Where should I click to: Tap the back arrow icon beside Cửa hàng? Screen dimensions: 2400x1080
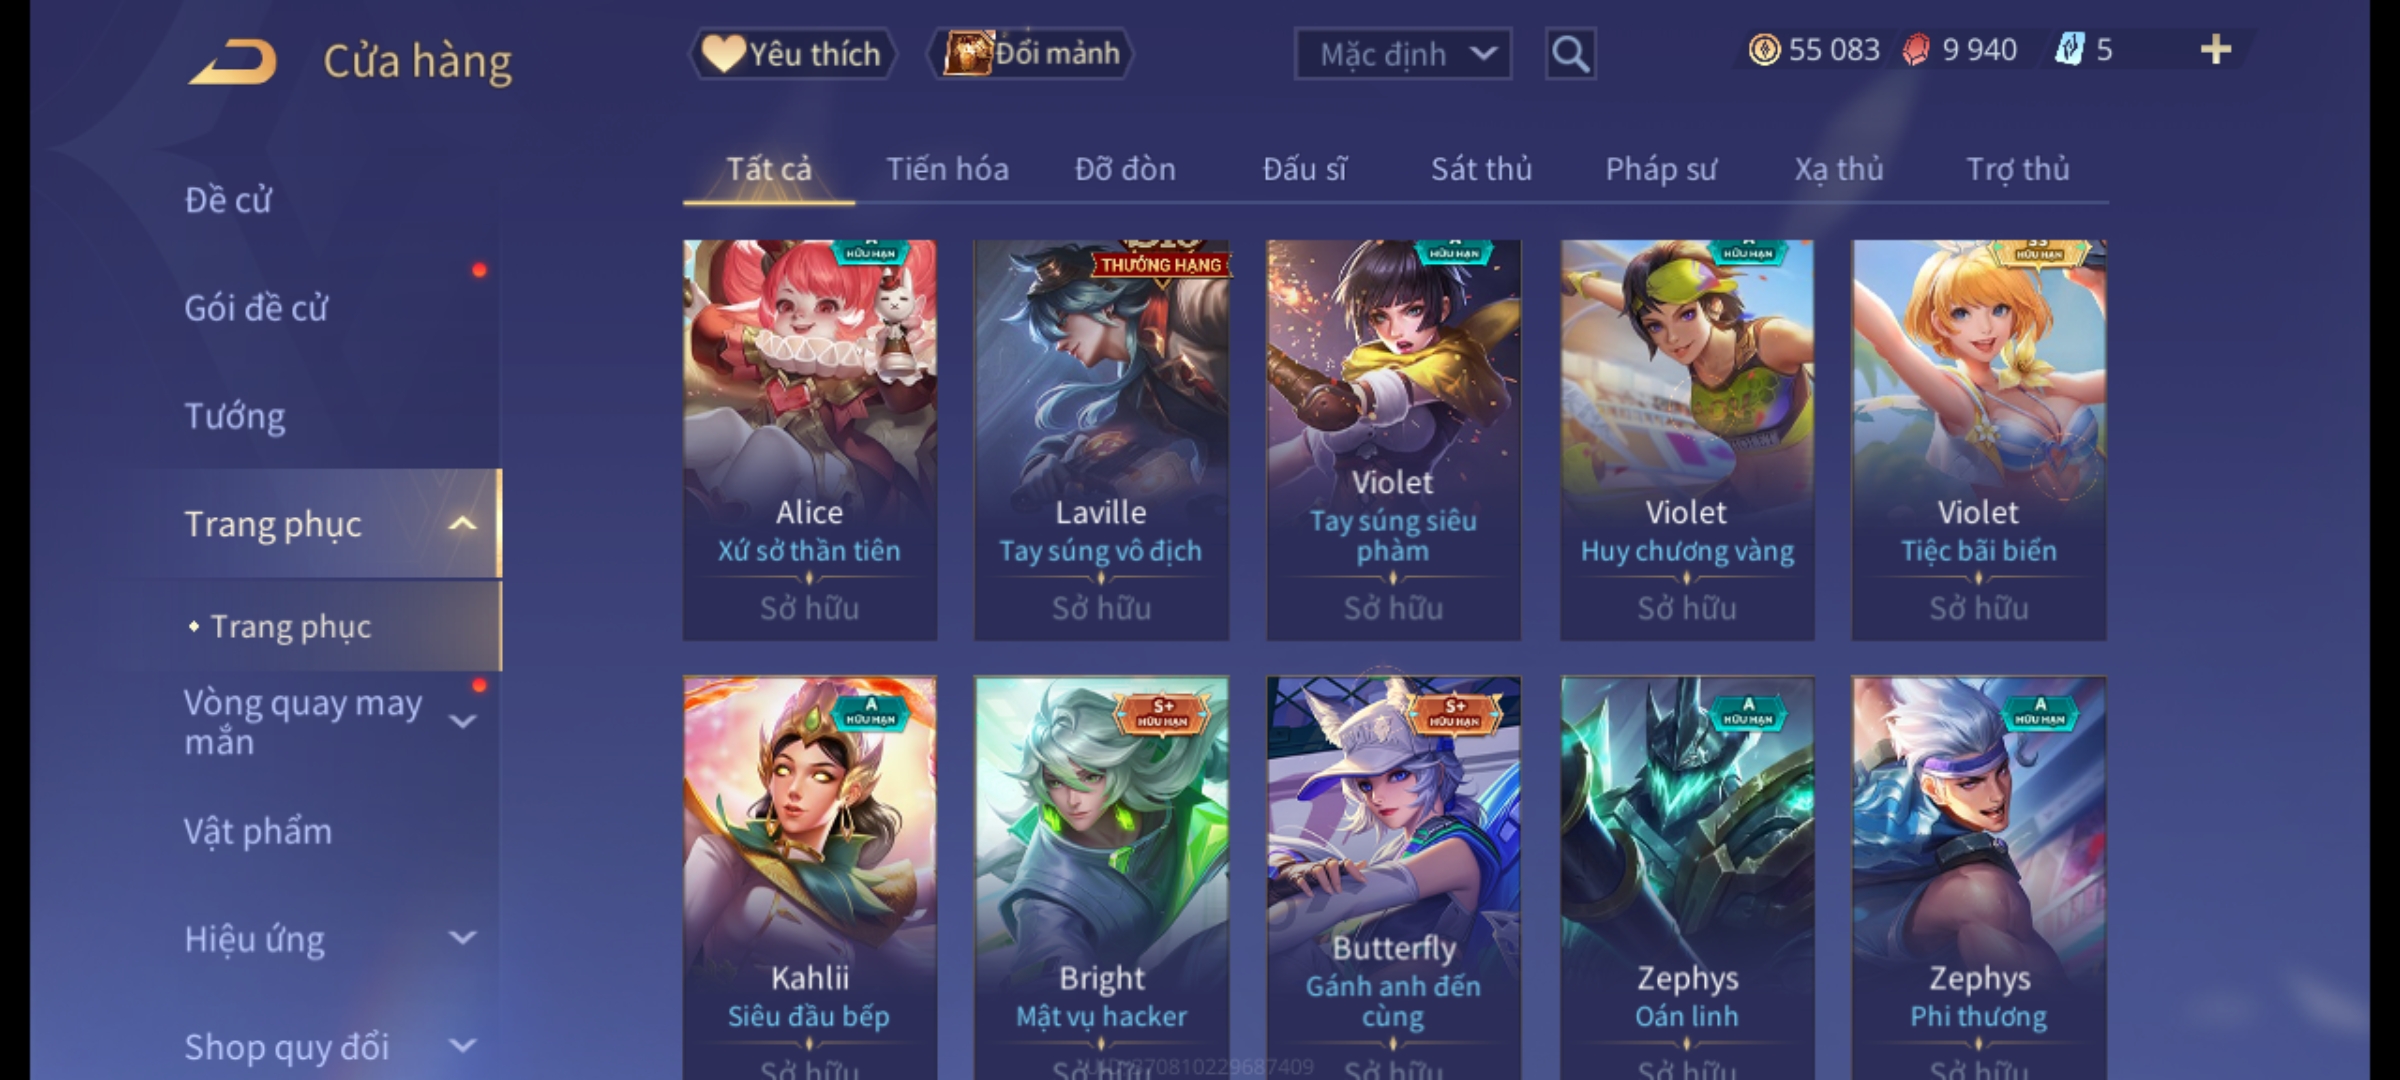point(232,62)
